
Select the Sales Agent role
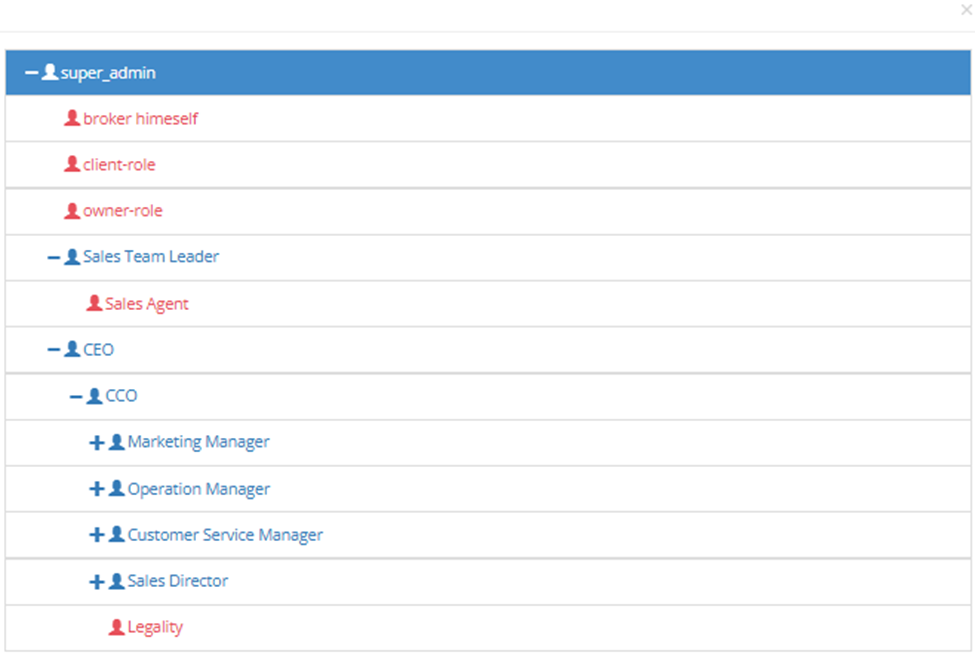[147, 304]
